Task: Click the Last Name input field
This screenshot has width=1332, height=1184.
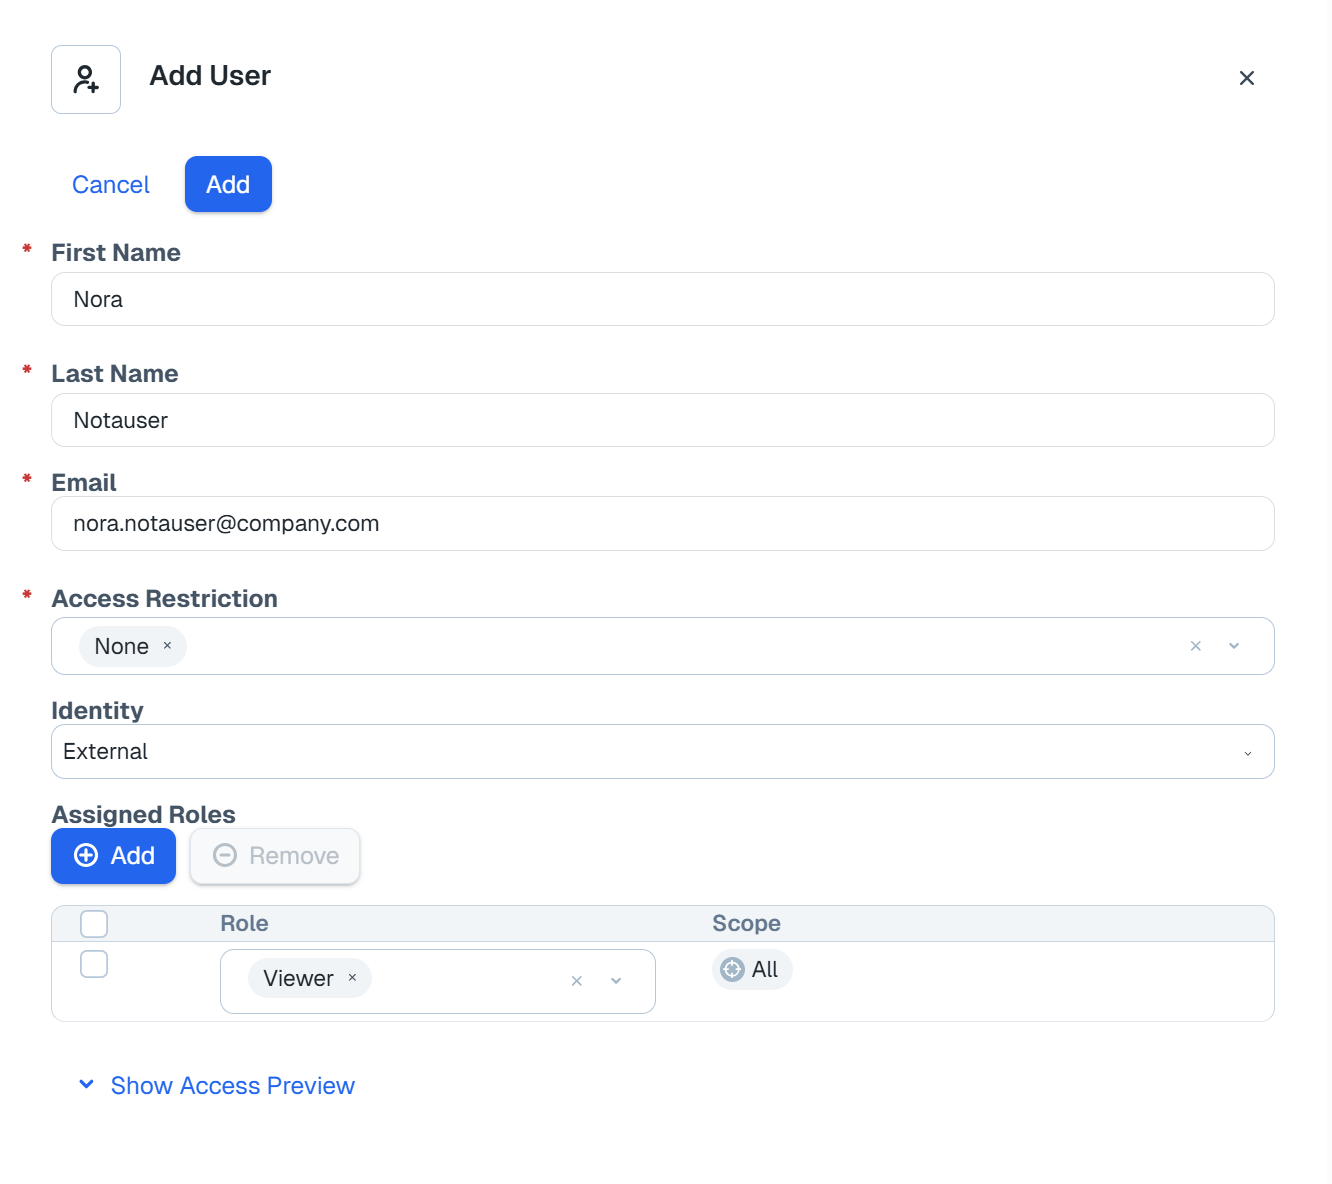Action: pos(662,420)
